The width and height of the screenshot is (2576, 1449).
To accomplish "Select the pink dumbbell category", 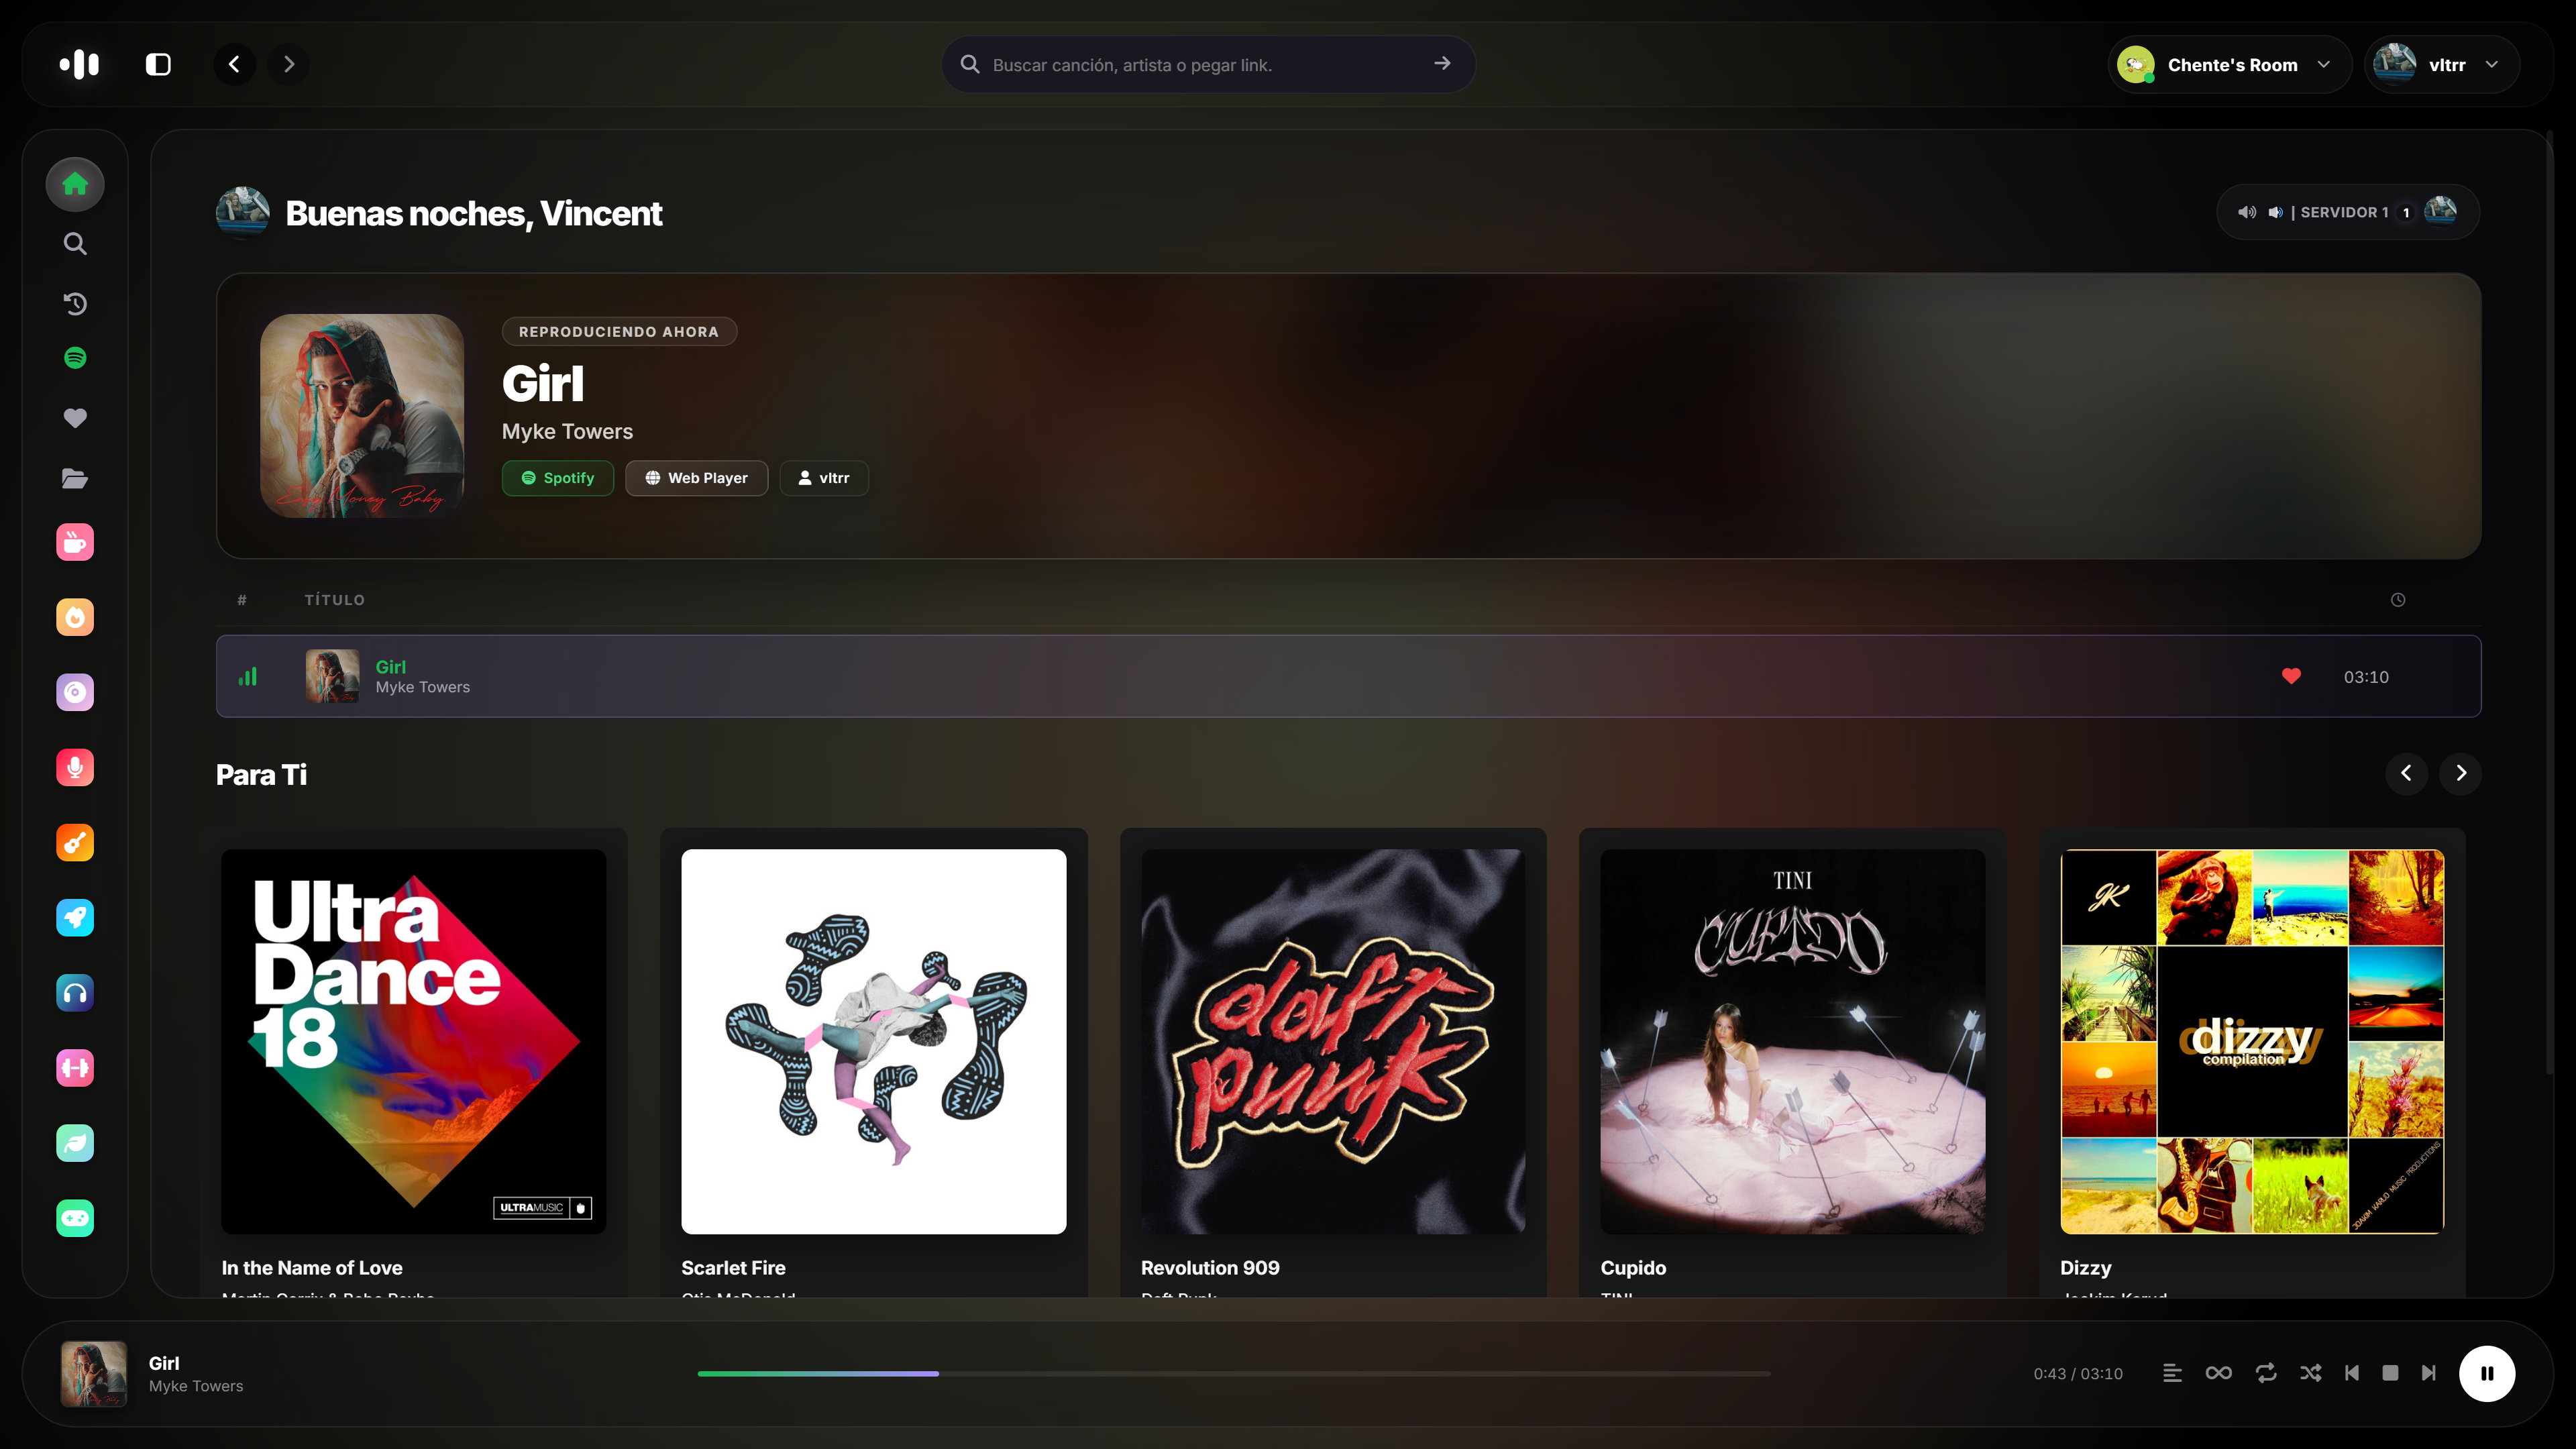I will click(75, 1068).
